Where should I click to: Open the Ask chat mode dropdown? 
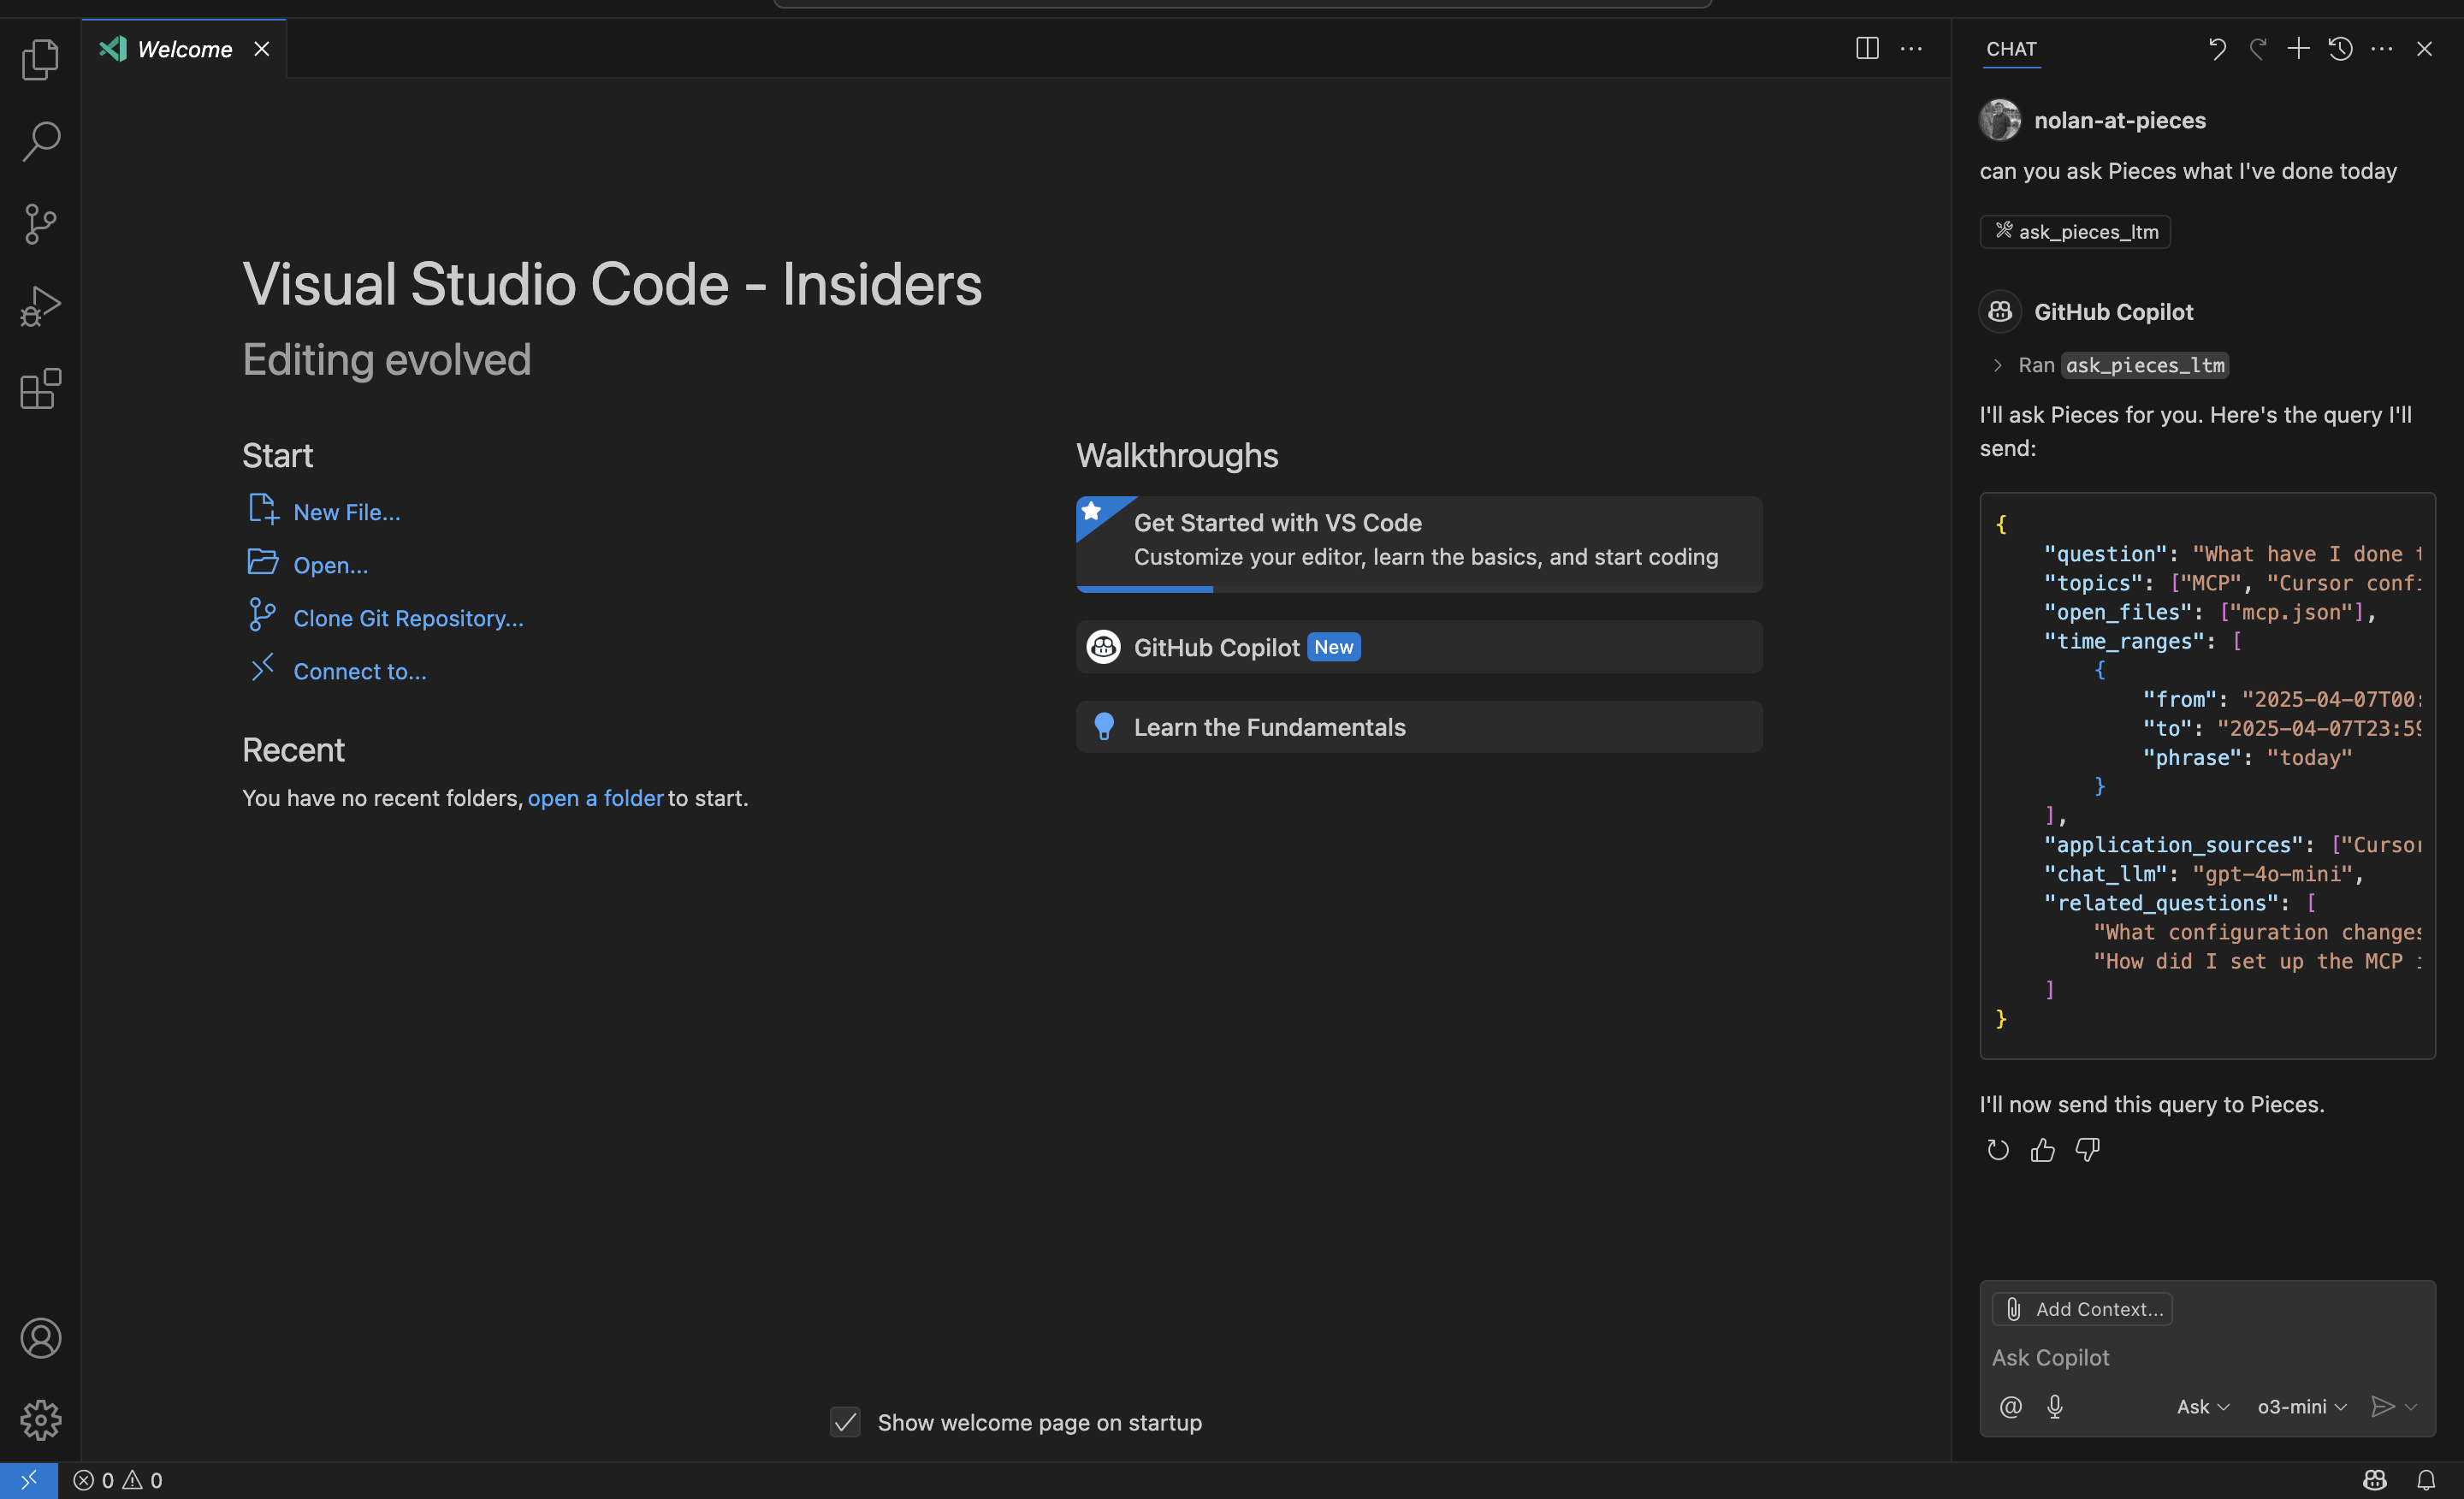(2203, 1407)
